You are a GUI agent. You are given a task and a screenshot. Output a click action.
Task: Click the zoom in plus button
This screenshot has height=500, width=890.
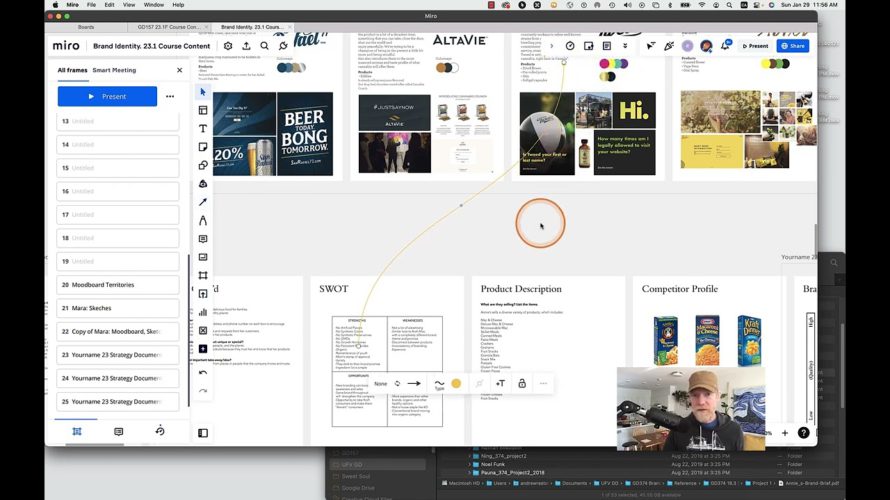[784, 433]
